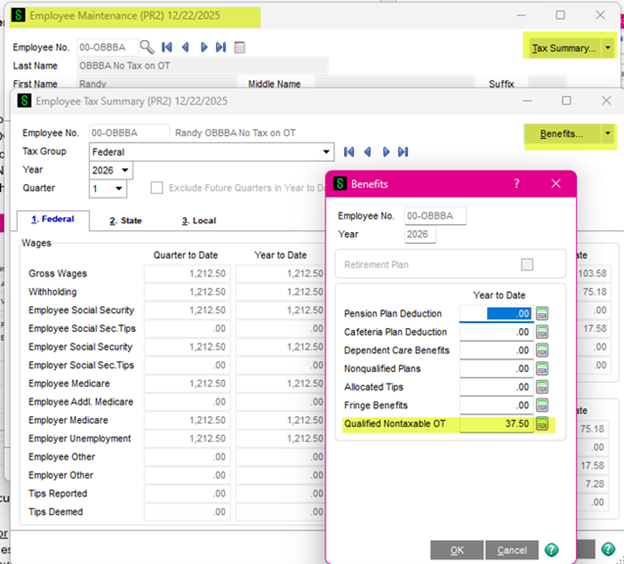Open calculator for Fringe Benefits field

[x=543, y=405]
